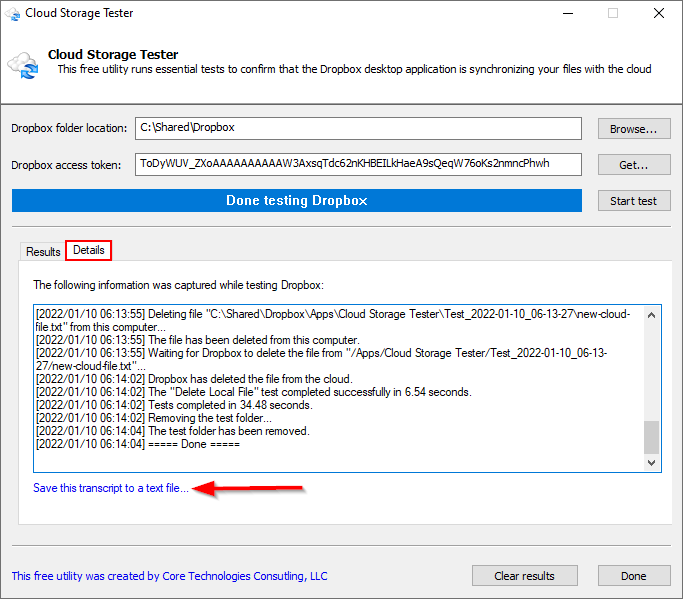Open 'Save this transcript to a text file' link
This screenshot has height=599, width=683.
(111, 488)
